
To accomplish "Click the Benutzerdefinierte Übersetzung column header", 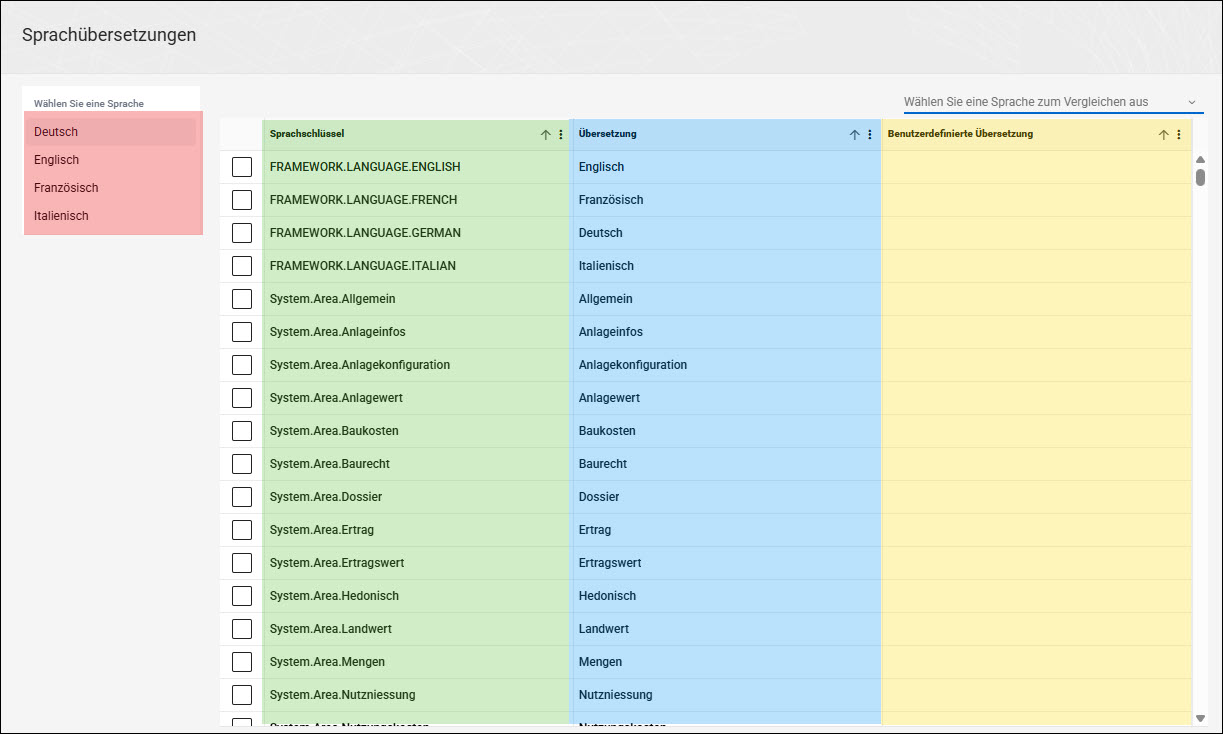I will pyautogui.click(x=960, y=134).
